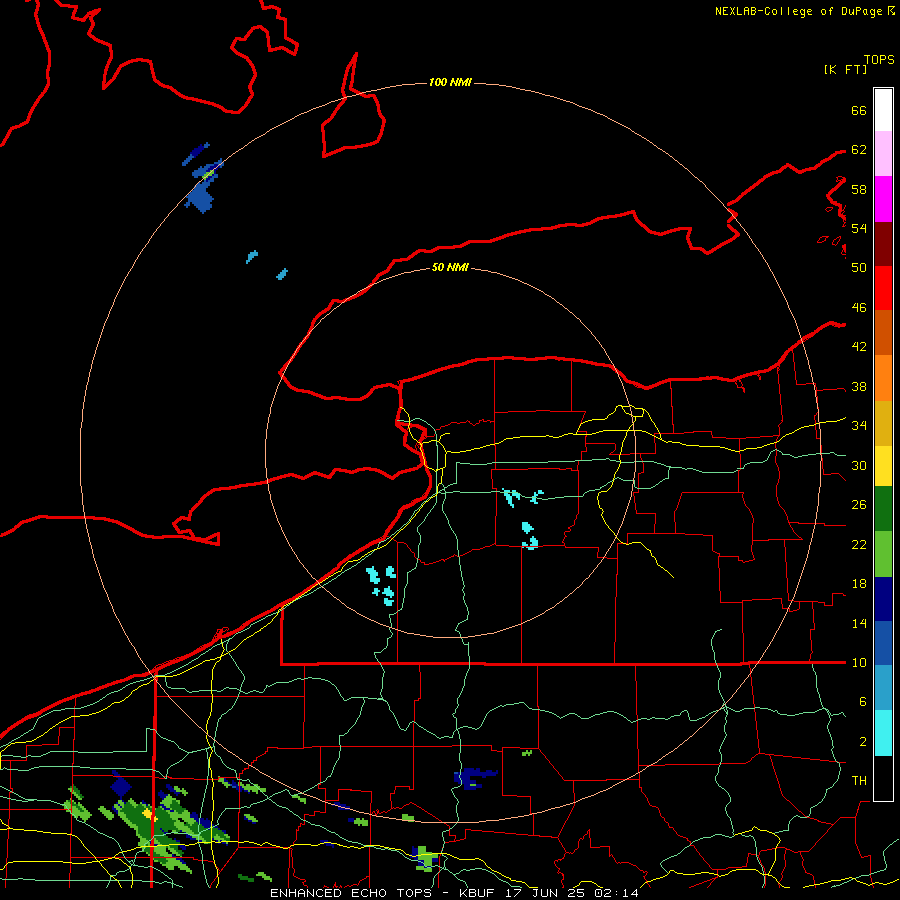
Task: Click the 58 legend value
Action: click(859, 189)
